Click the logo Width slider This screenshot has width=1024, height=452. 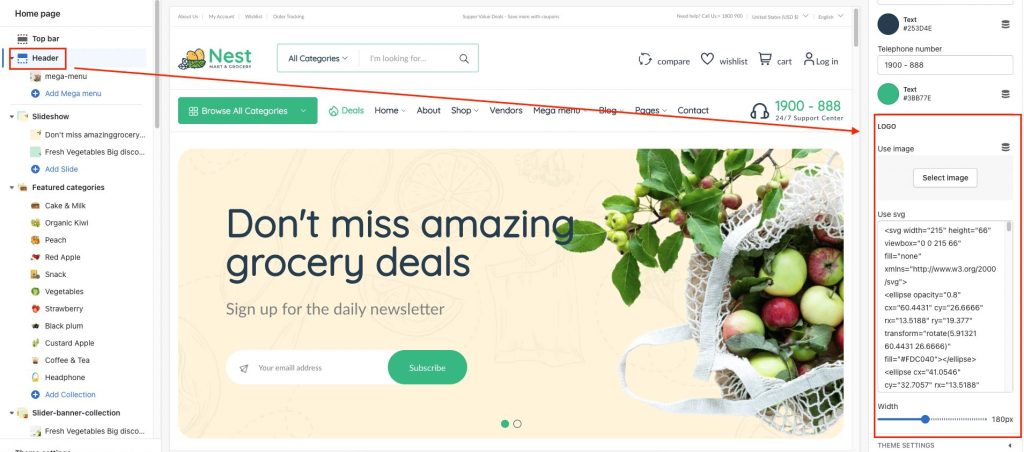coord(932,419)
